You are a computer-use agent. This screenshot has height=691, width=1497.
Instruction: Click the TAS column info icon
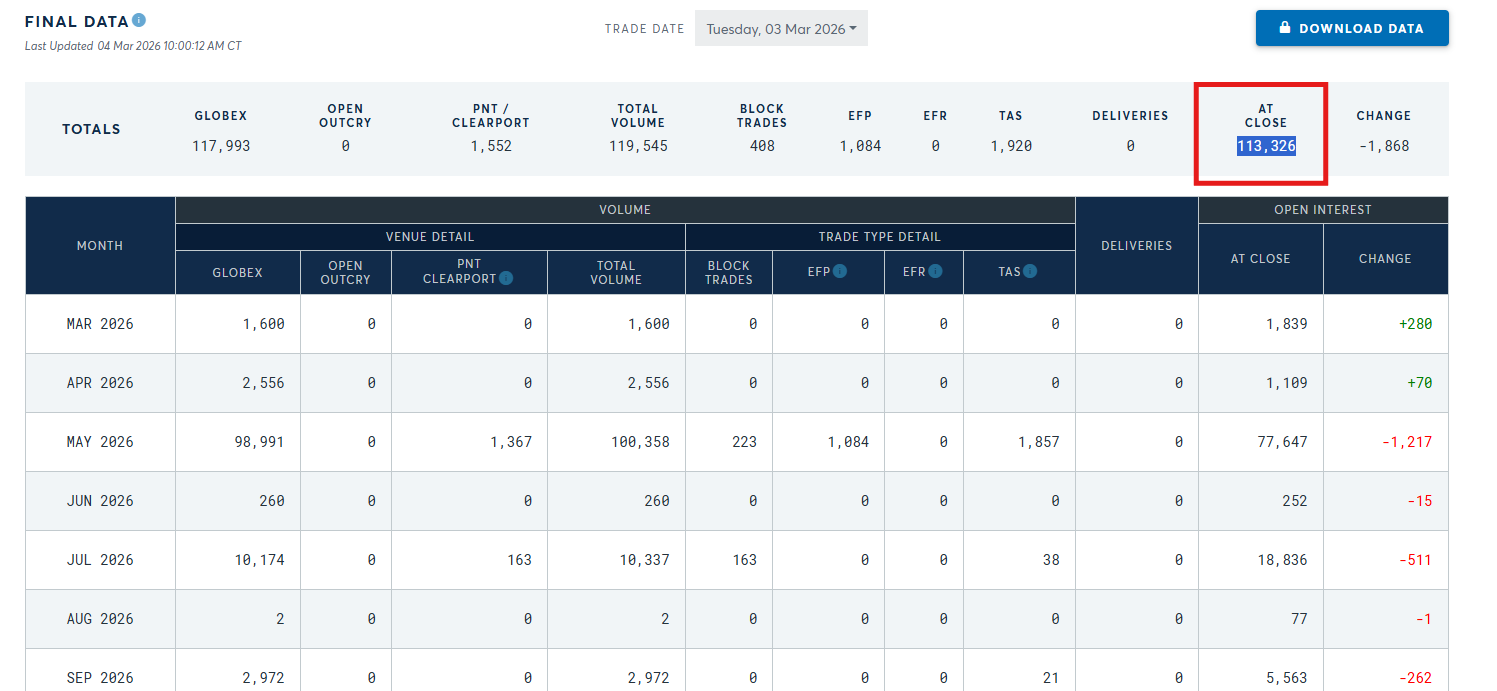click(1030, 271)
